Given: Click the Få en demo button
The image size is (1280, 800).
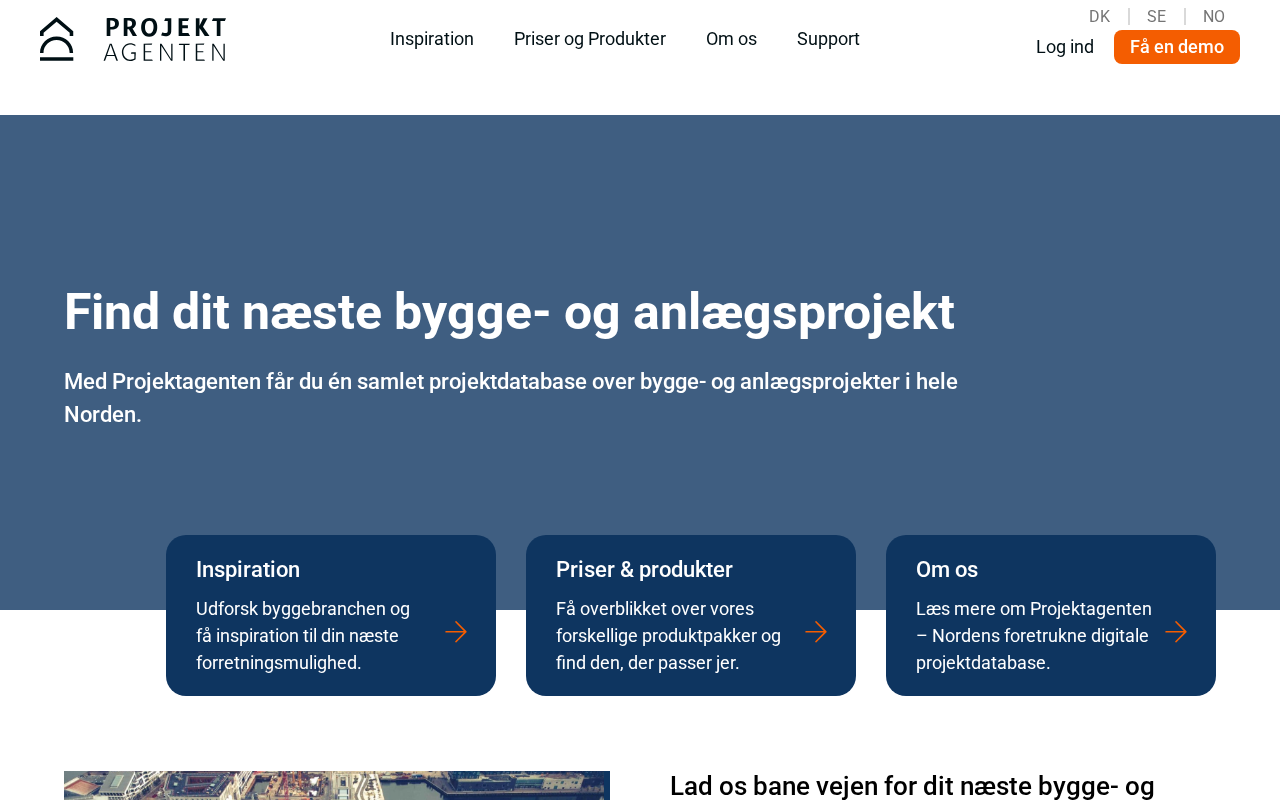Looking at the screenshot, I should (x=1177, y=47).
